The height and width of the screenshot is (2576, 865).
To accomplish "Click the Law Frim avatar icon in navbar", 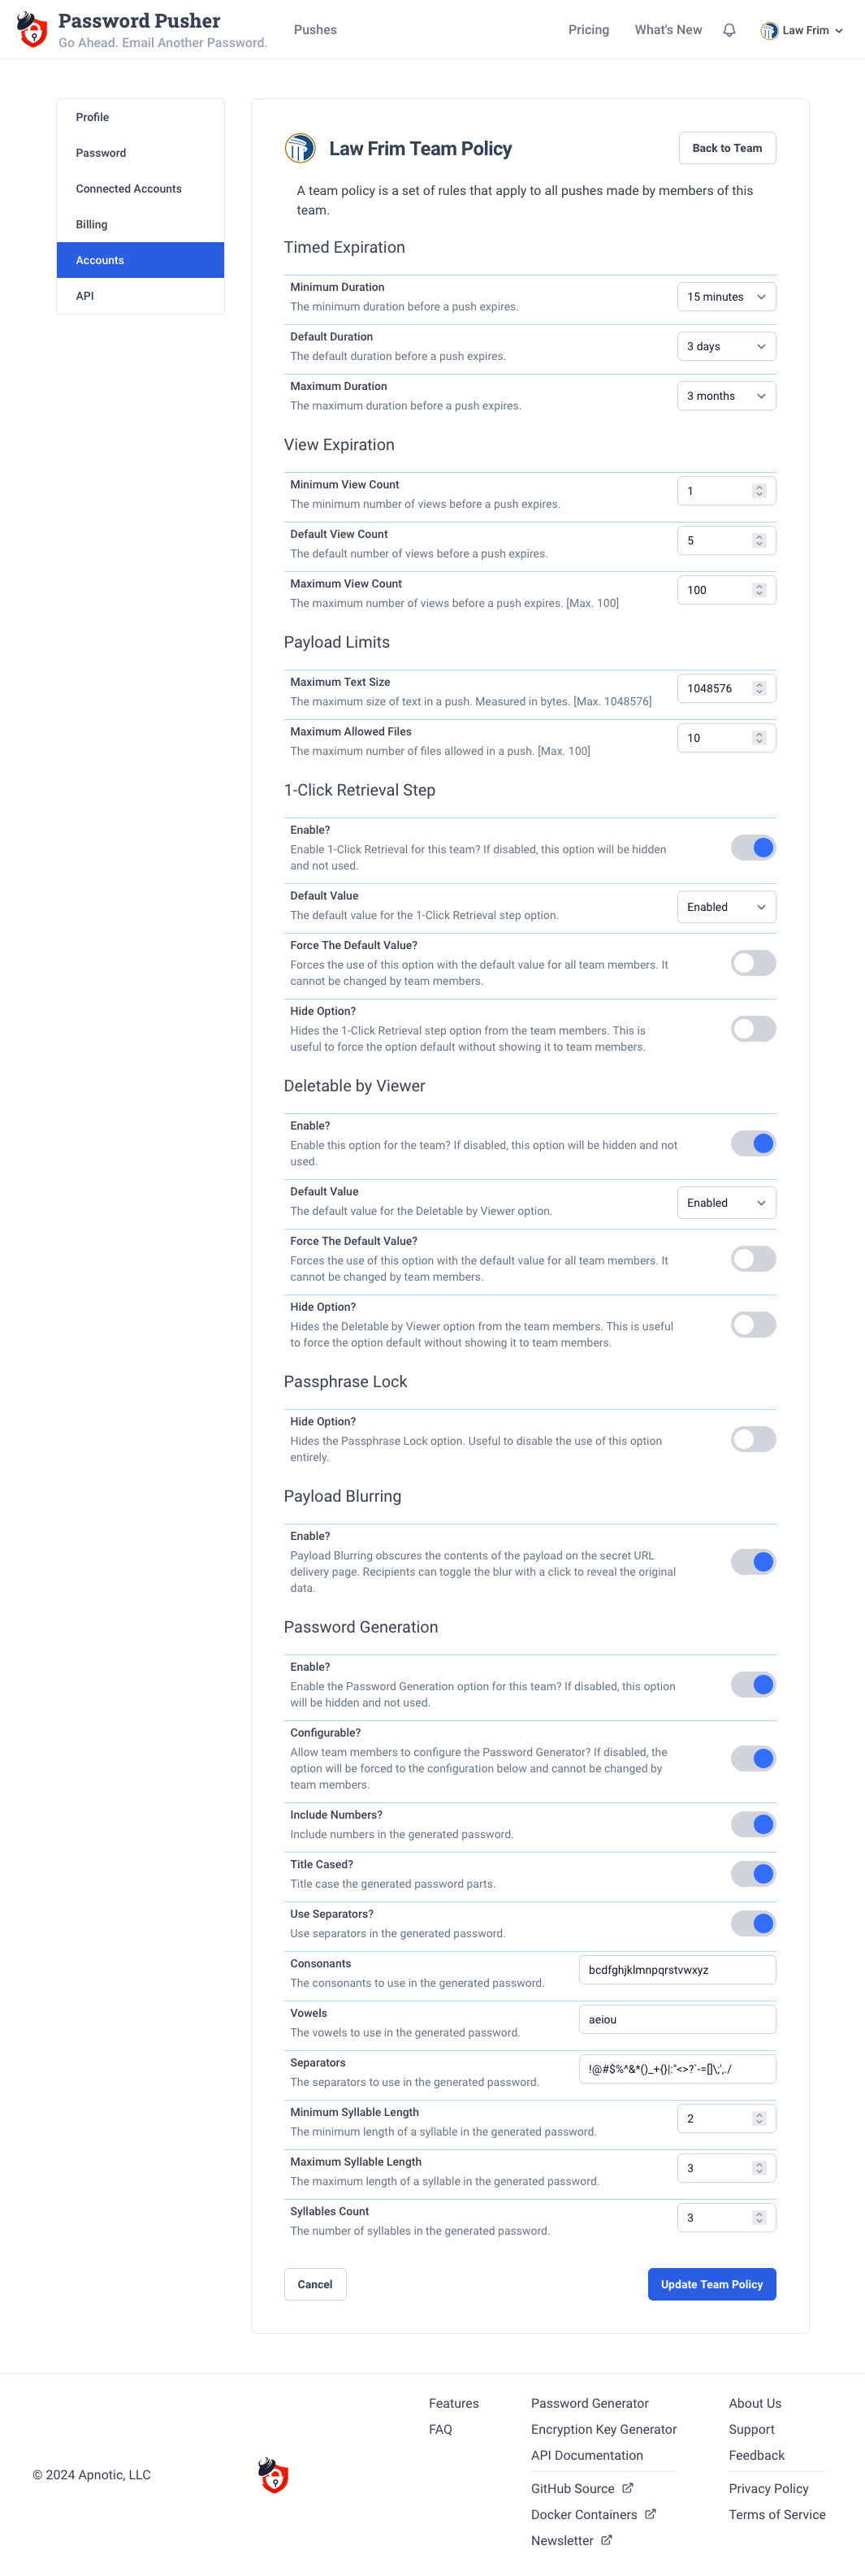I will [768, 30].
